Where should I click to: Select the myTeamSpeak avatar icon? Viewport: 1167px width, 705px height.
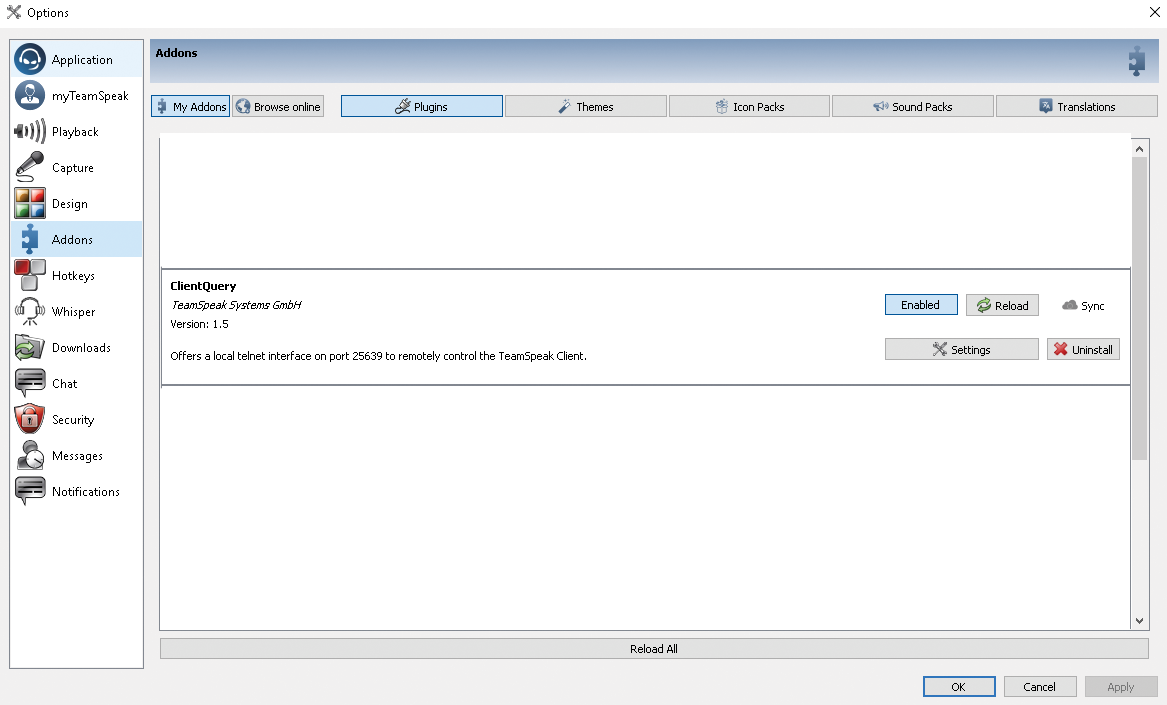[30, 95]
